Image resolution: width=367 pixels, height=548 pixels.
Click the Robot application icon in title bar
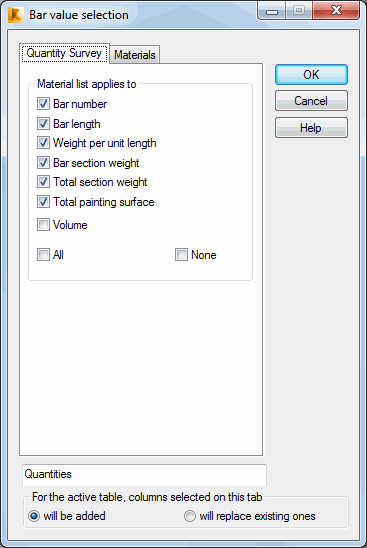coord(16,15)
